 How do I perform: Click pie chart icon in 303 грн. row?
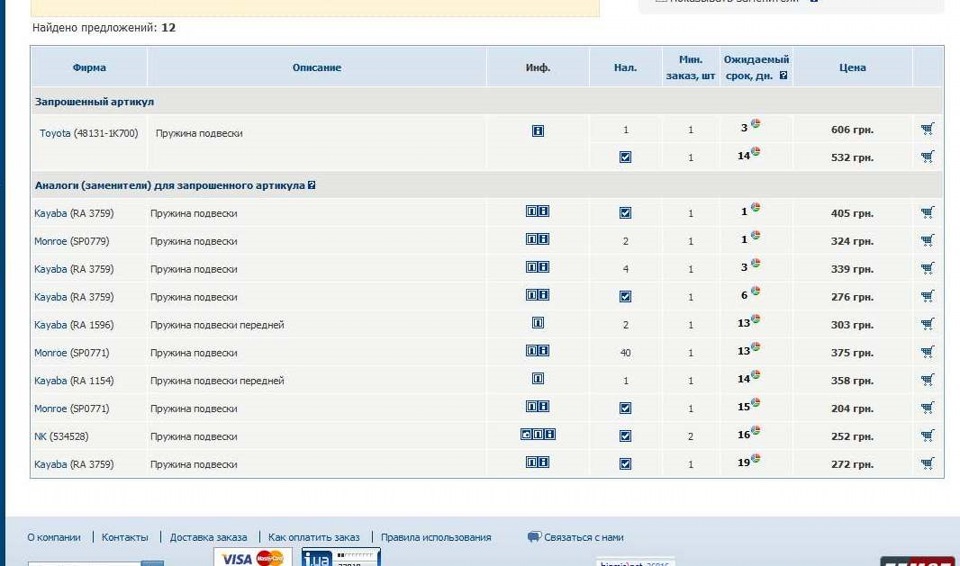click(756, 319)
